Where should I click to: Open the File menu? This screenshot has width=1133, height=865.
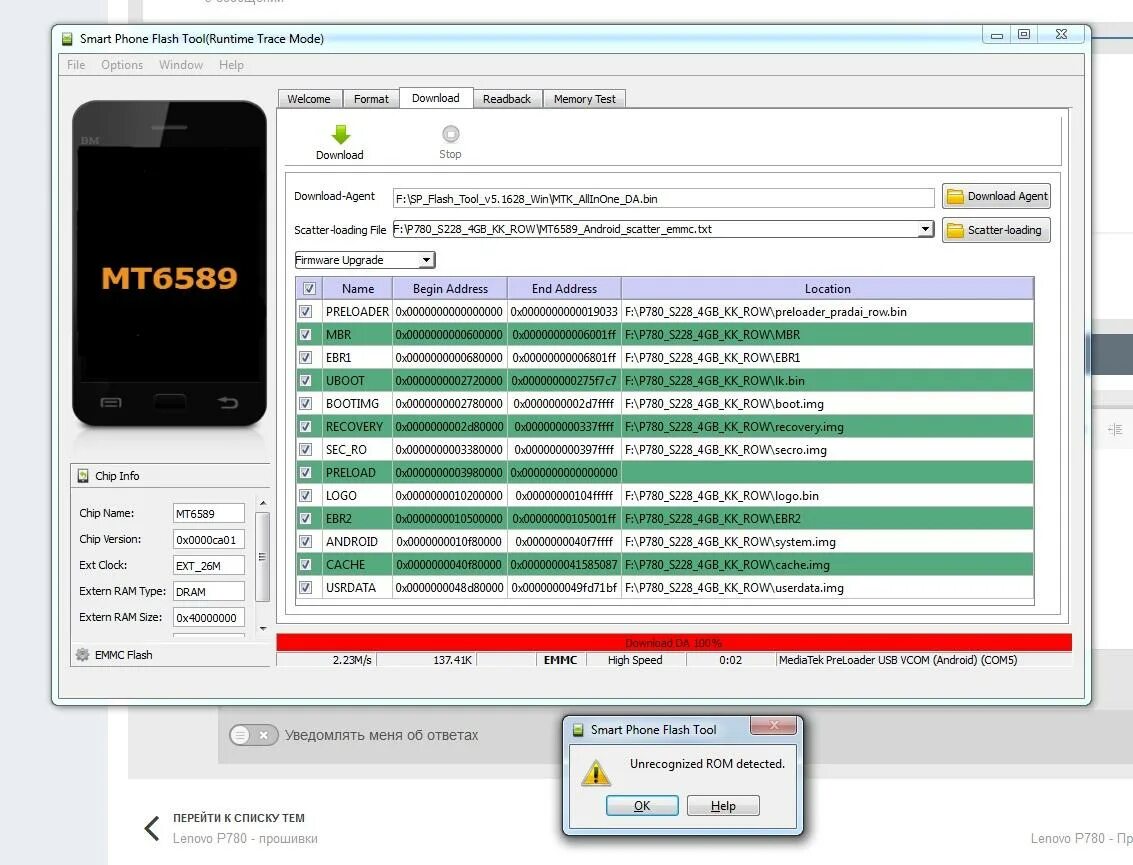coord(76,65)
